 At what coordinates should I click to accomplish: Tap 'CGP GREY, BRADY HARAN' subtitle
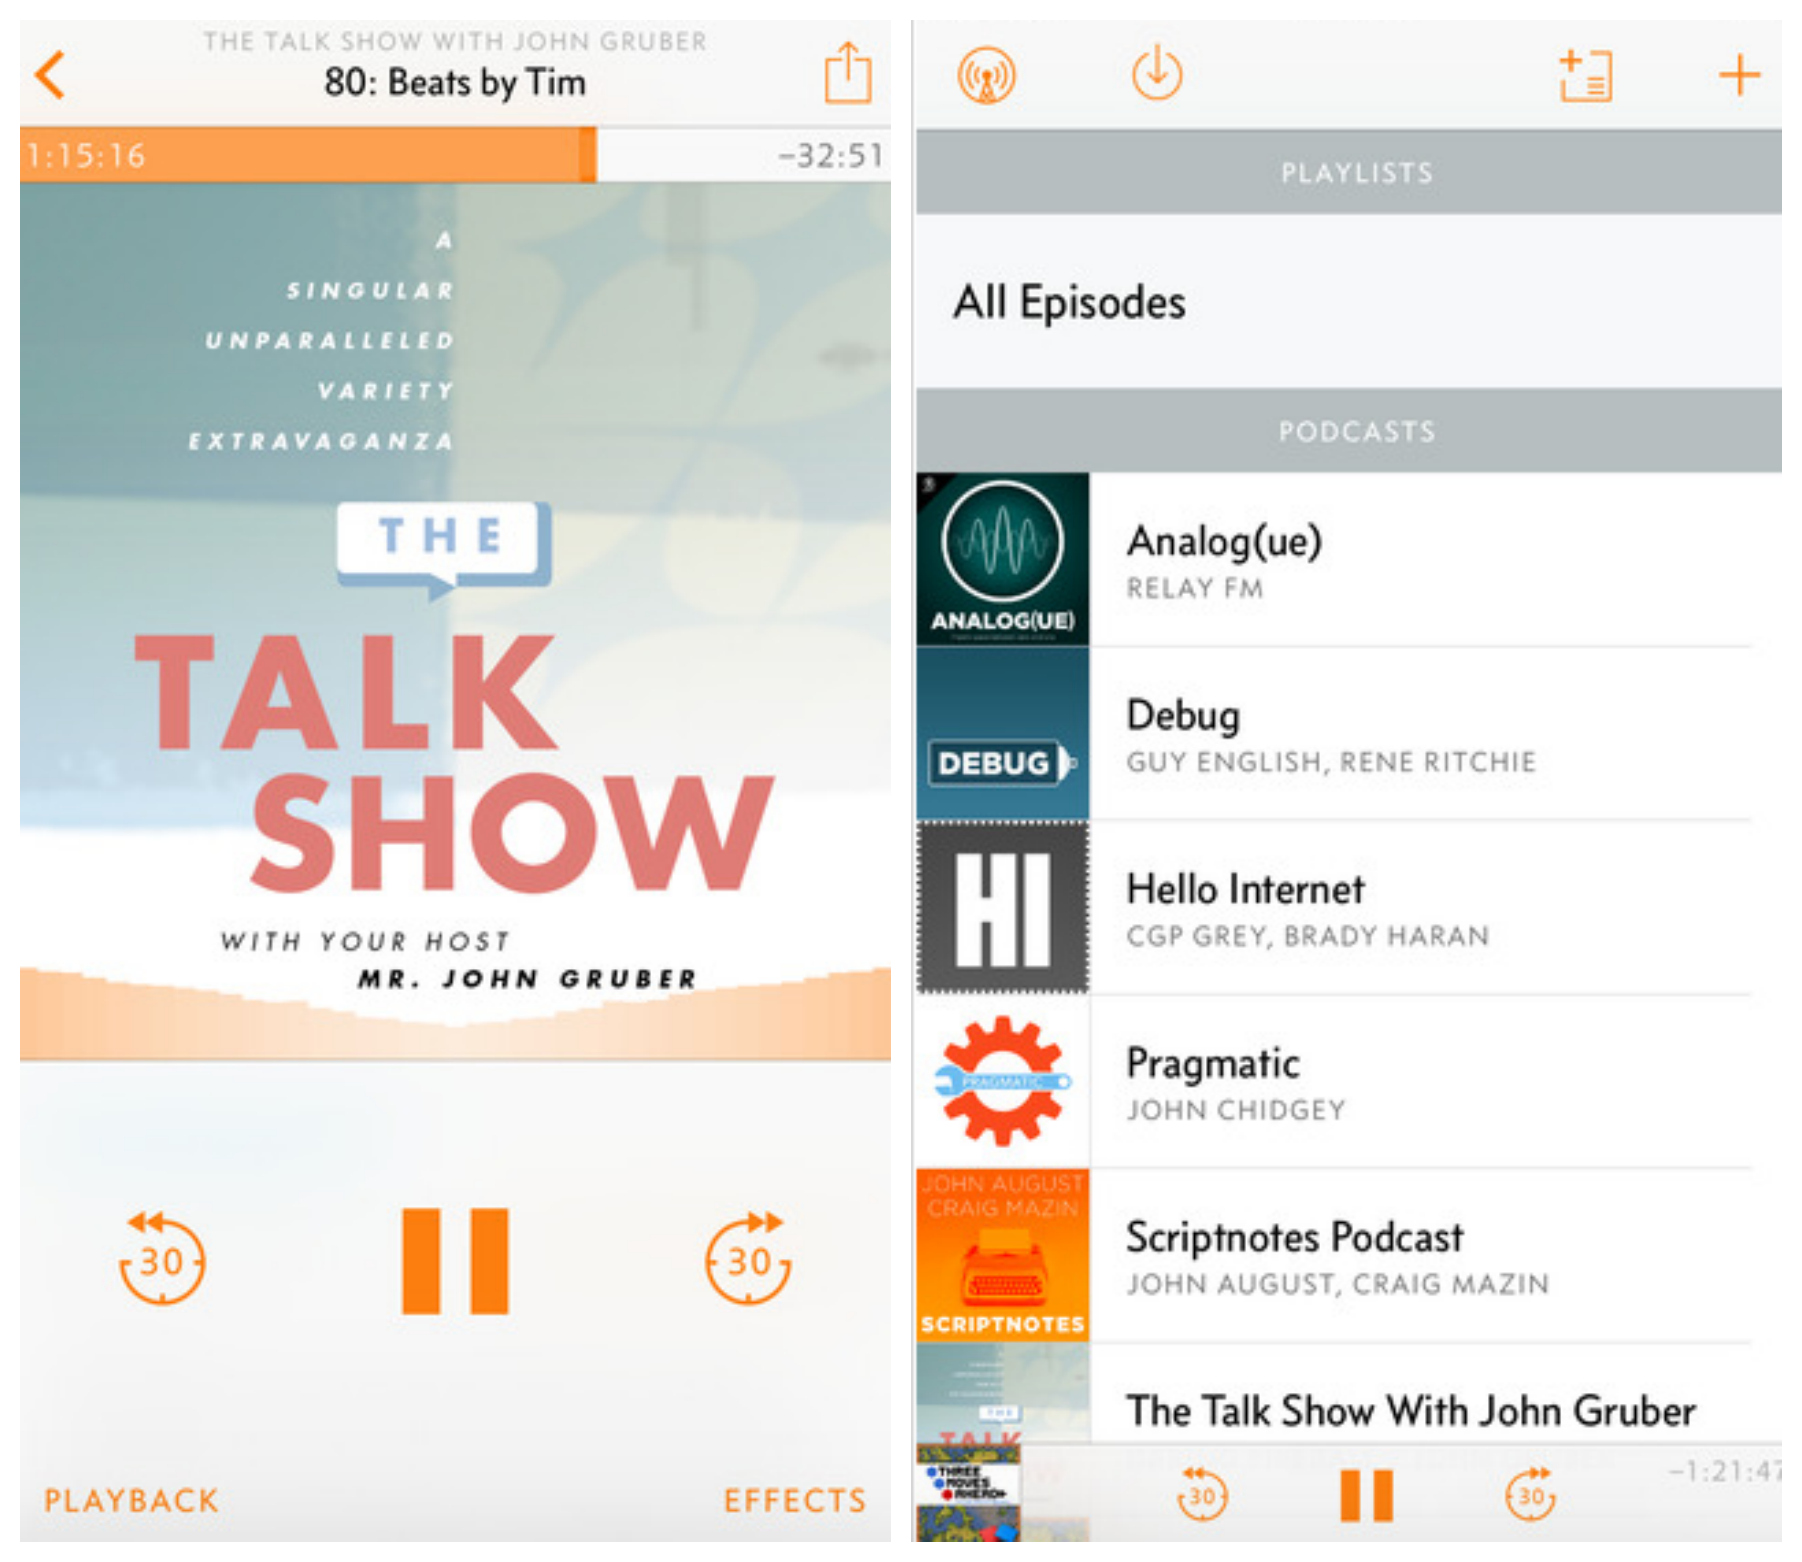[1308, 936]
